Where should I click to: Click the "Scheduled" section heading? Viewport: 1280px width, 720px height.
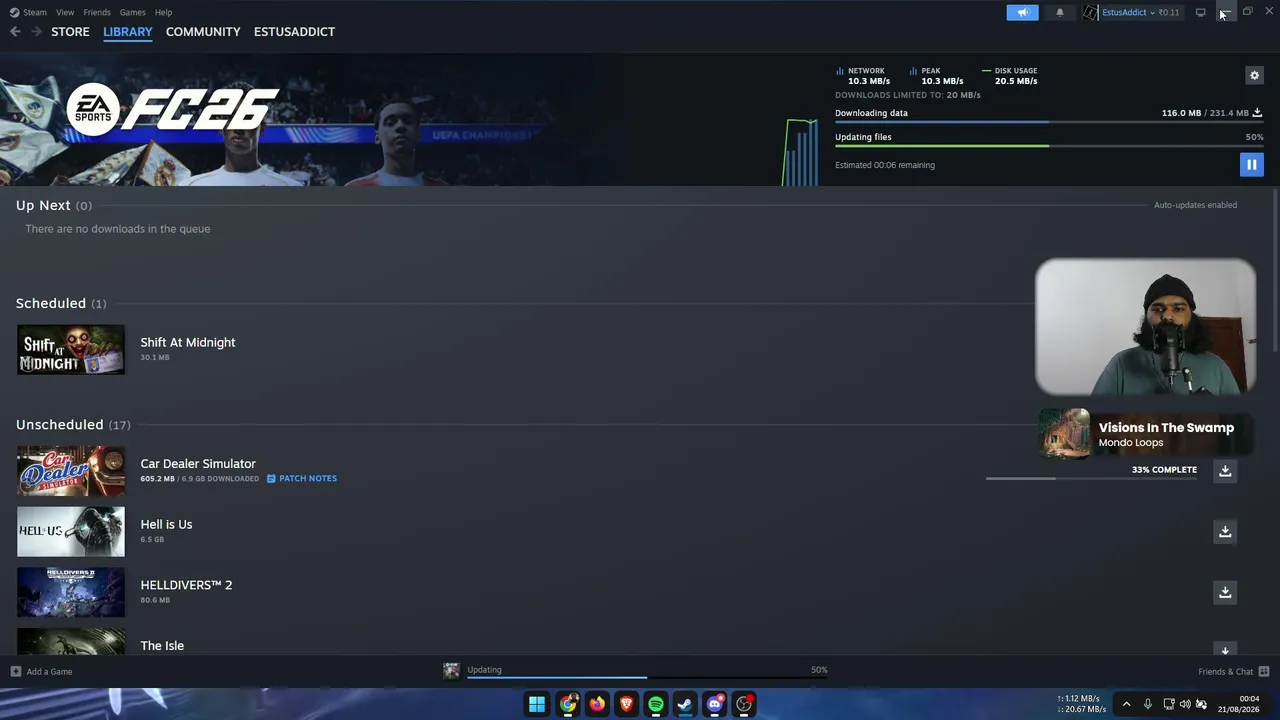[x=51, y=303]
